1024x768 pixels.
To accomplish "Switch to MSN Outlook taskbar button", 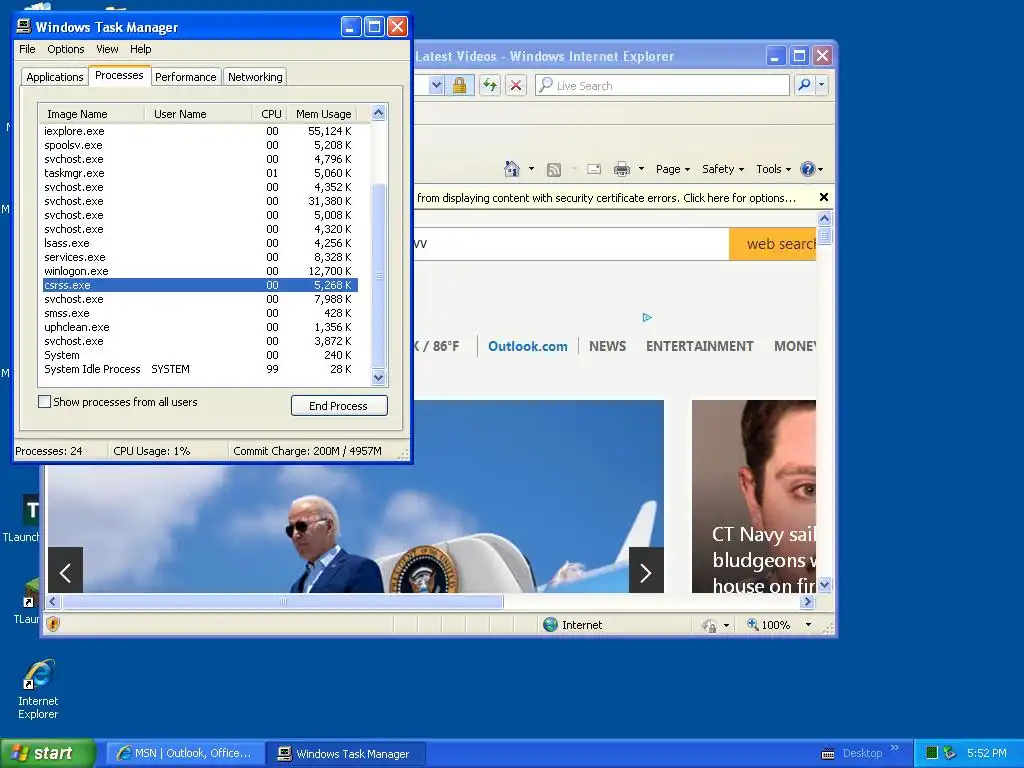I will [x=185, y=753].
